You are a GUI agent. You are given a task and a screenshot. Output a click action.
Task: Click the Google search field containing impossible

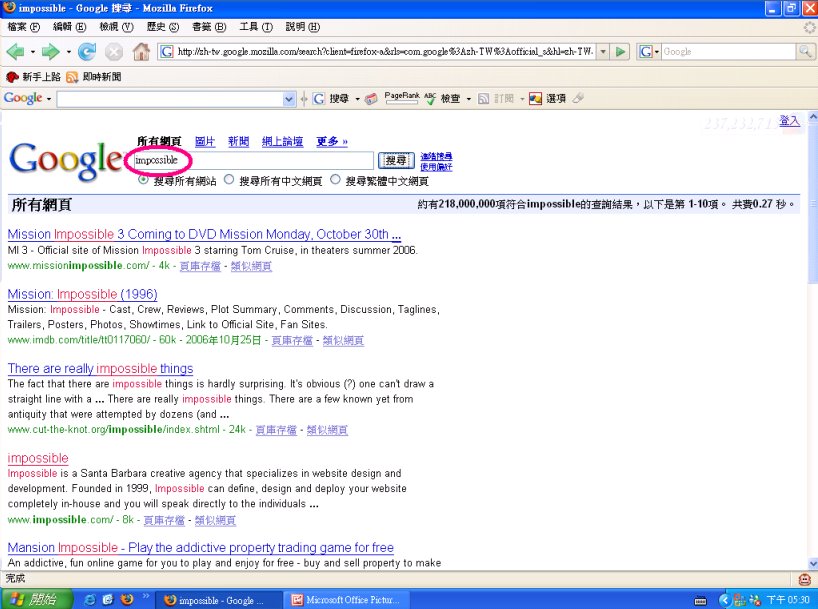(252, 161)
